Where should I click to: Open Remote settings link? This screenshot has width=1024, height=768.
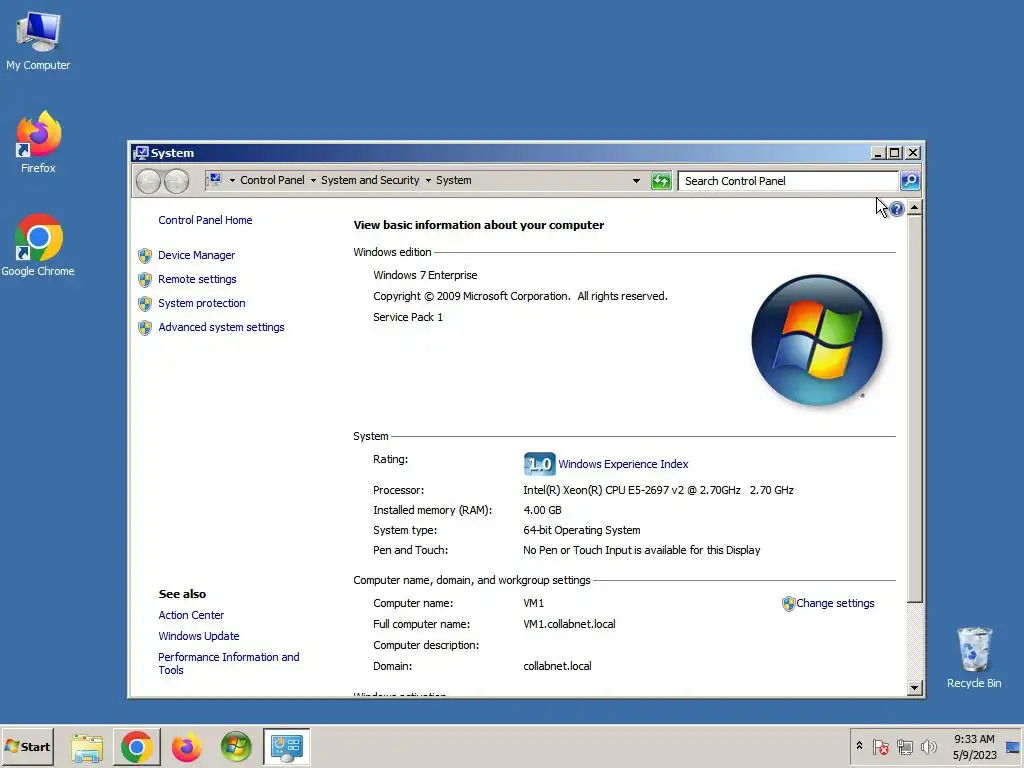pyautogui.click(x=197, y=280)
